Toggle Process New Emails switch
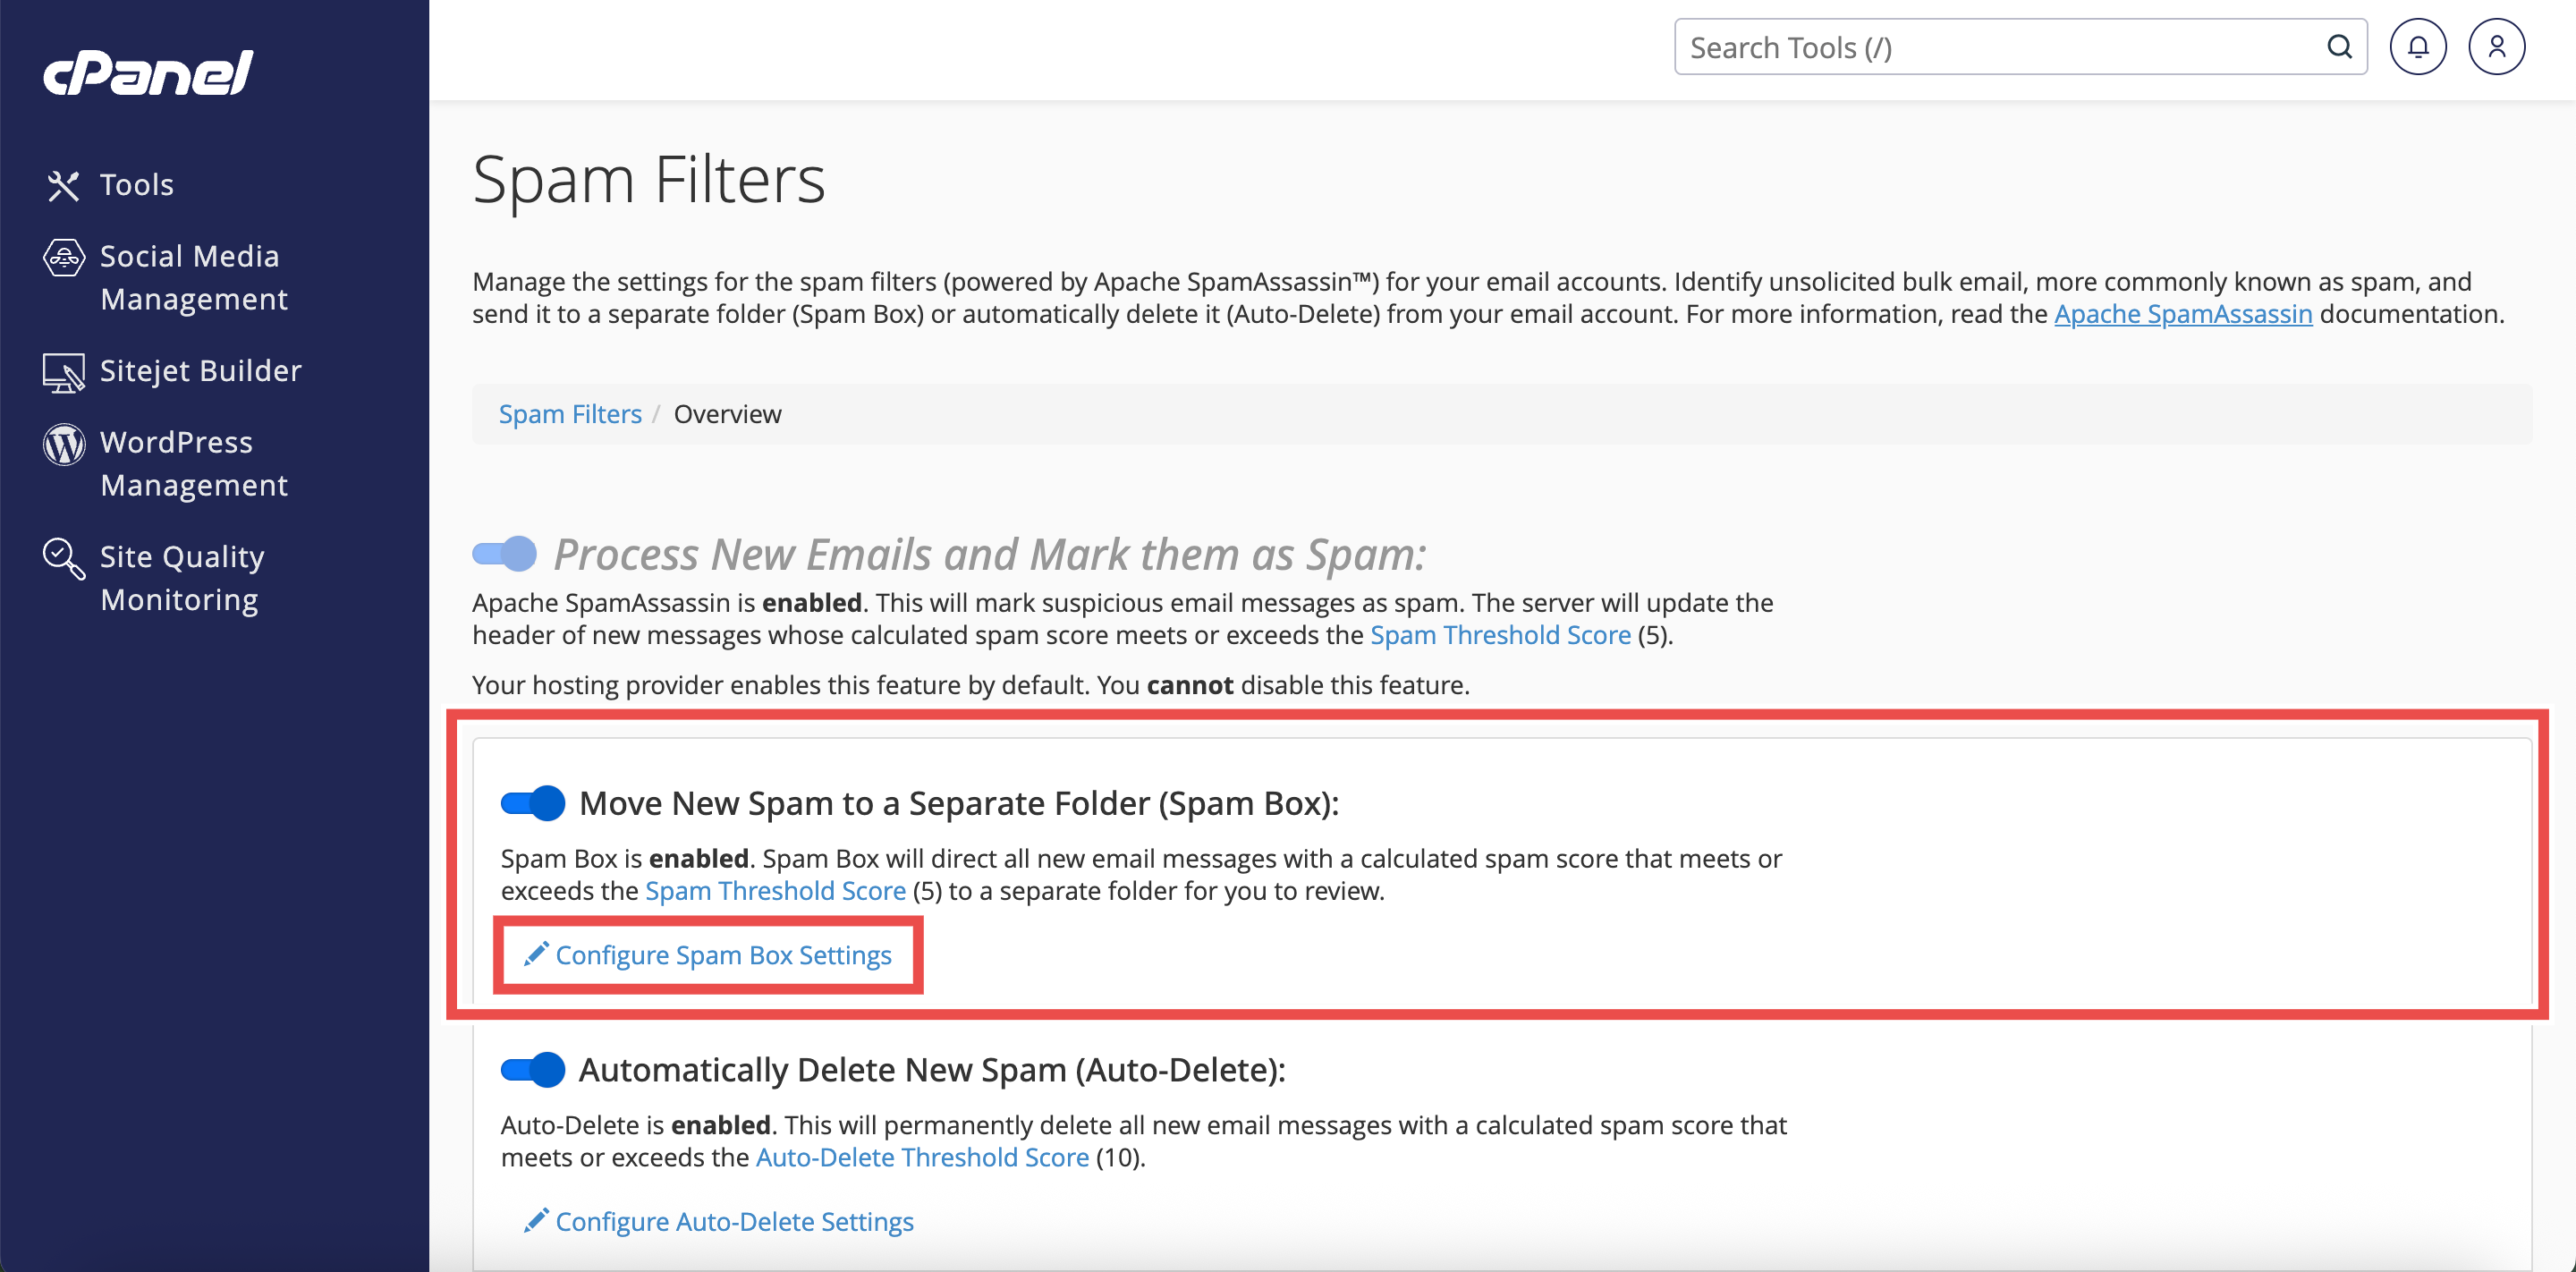The image size is (2576, 1272). pyautogui.click(x=505, y=553)
